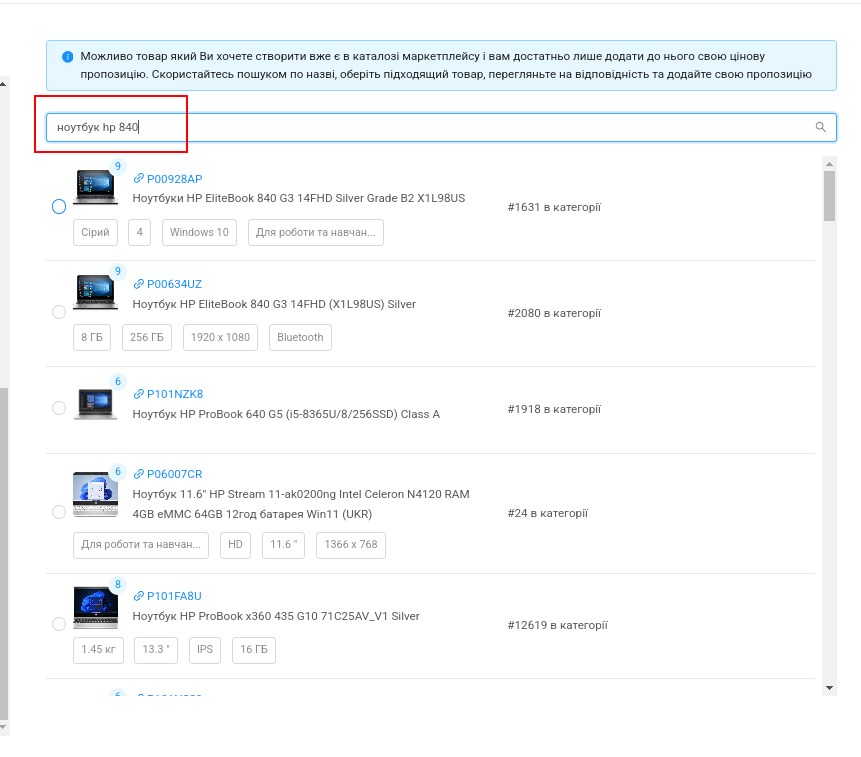Click the Windows 10 attribute tag
This screenshot has width=861, height=757.
(x=199, y=233)
